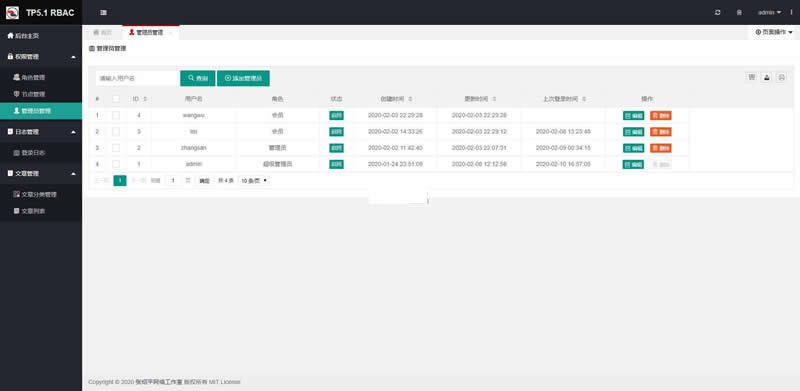This screenshot has width=800, height=391.
Task: Click the 删除 button for zhangsan
Action: [661, 148]
